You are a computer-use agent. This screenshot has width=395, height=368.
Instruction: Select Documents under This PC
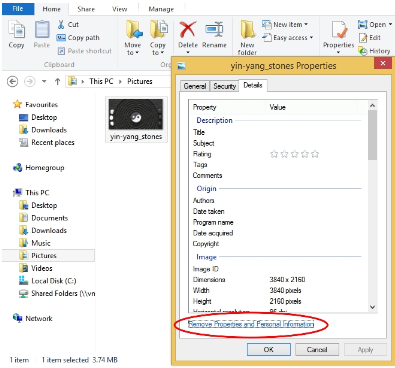(x=44, y=218)
